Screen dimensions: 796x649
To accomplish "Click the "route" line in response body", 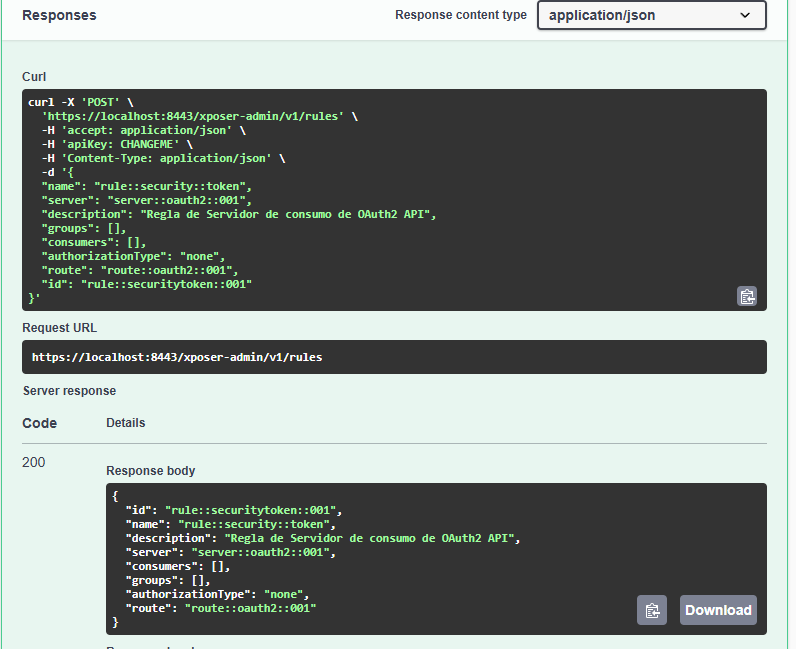I will (x=221, y=608).
